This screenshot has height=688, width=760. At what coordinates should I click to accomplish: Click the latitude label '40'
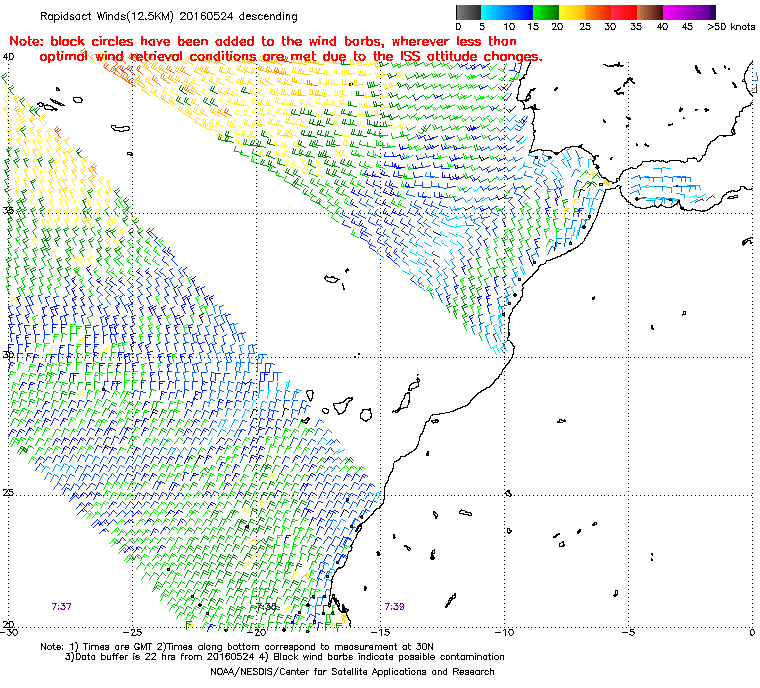(x=8, y=57)
